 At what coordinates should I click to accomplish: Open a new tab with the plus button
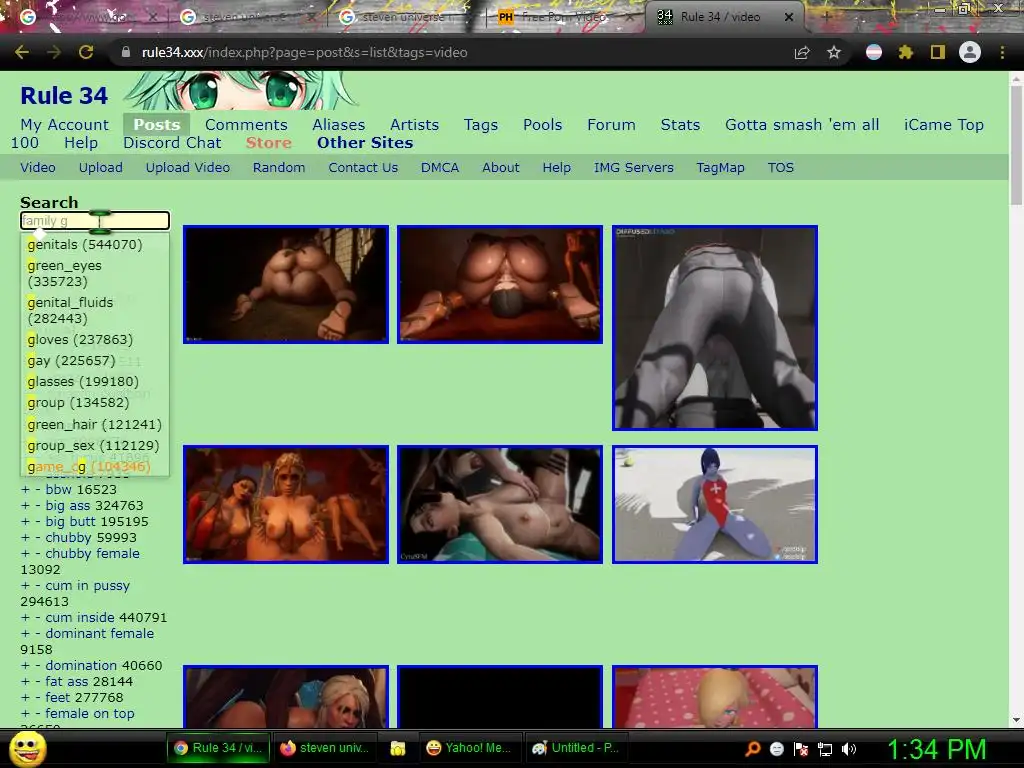click(825, 17)
